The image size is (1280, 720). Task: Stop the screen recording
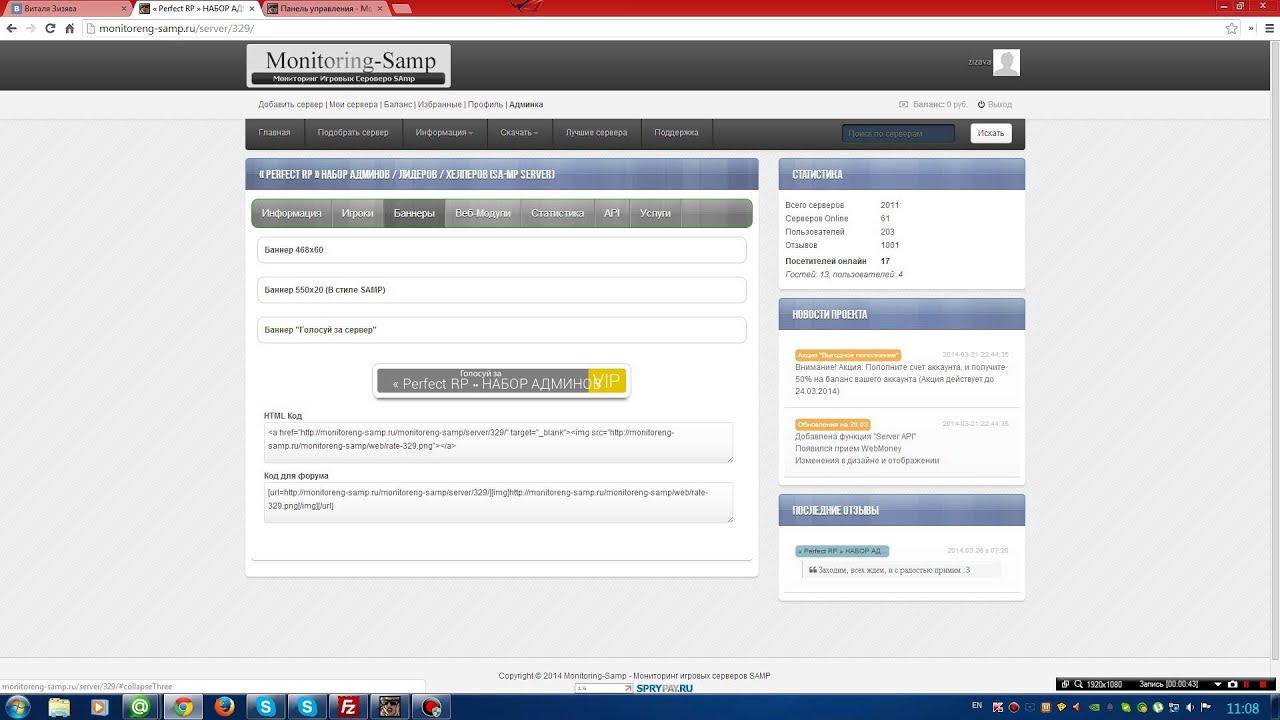click(x=1264, y=684)
